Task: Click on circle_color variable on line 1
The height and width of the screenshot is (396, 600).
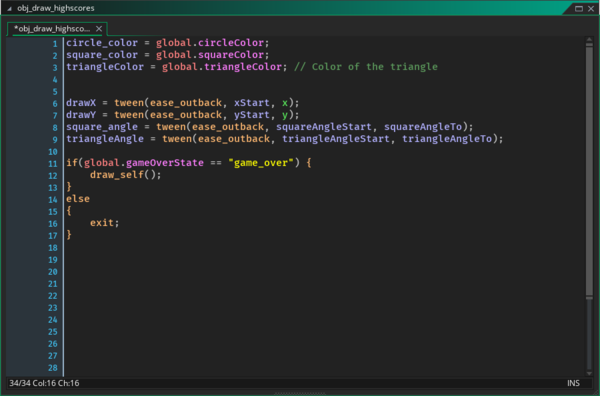Action: coord(102,43)
